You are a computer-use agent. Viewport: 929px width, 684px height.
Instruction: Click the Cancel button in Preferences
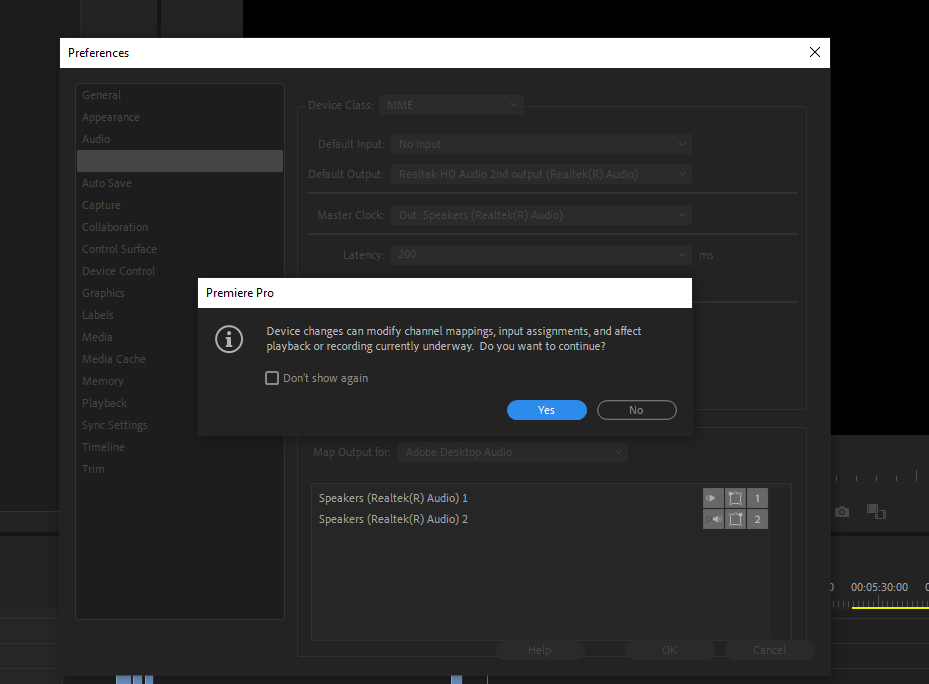[x=770, y=650]
